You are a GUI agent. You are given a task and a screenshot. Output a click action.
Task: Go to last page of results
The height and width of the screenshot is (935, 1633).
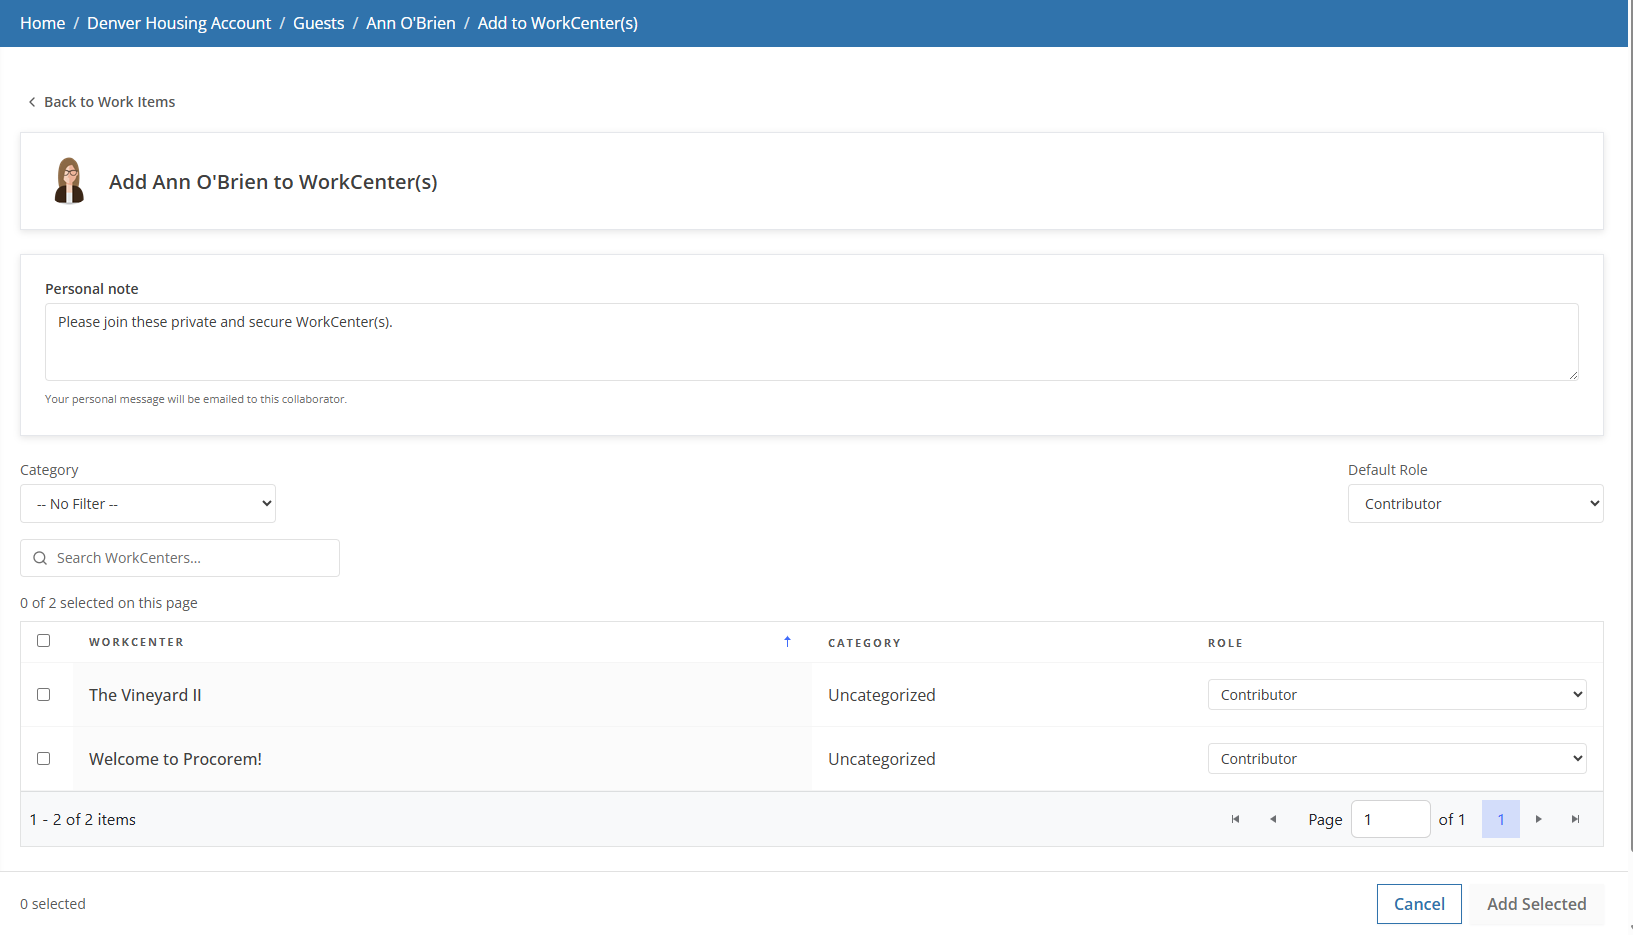1575,819
